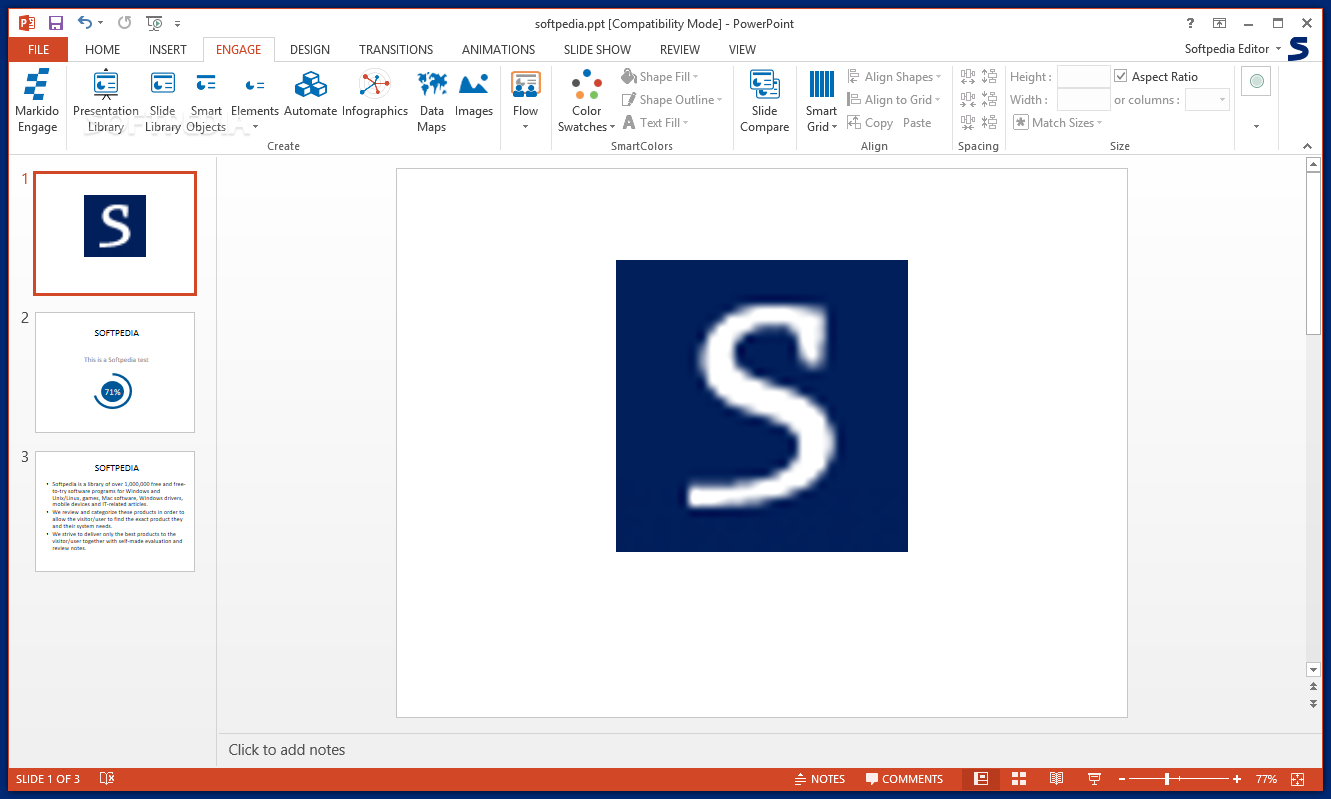Open the Align to Grid dropdown
Viewport: 1331px width, 799px height.
[894, 100]
